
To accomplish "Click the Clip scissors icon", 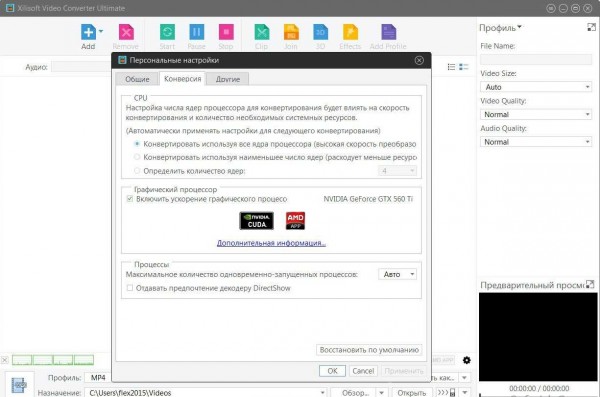I will [x=262, y=32].
